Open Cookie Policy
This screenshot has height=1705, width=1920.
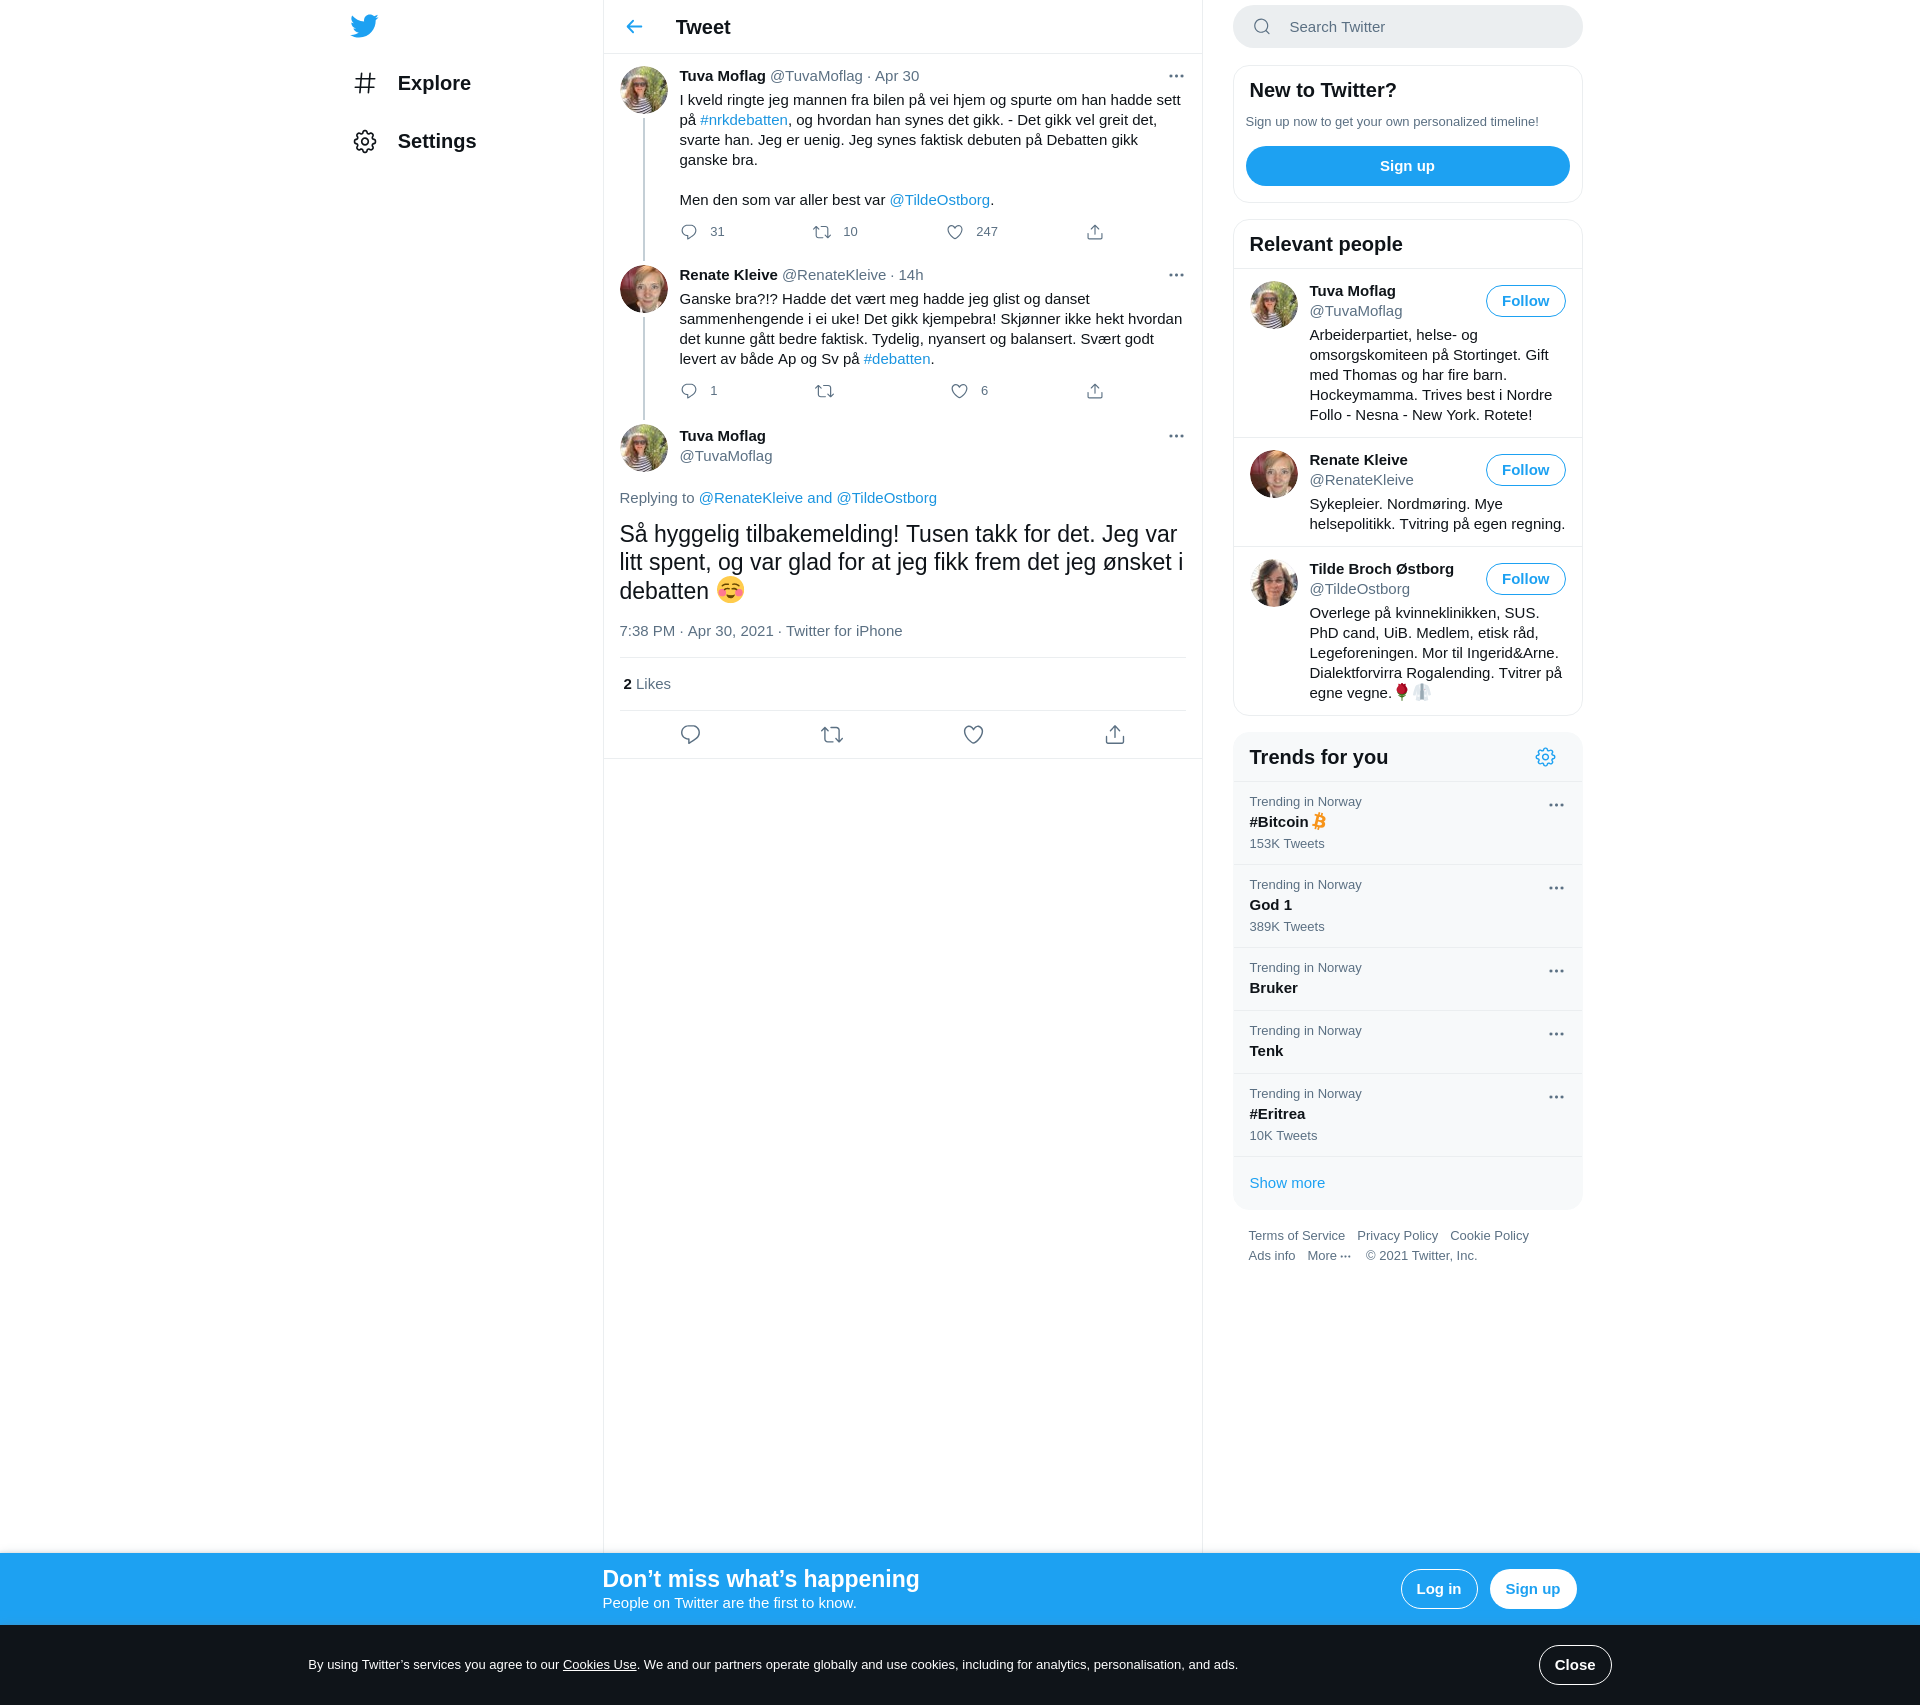pos(1489,1236)
